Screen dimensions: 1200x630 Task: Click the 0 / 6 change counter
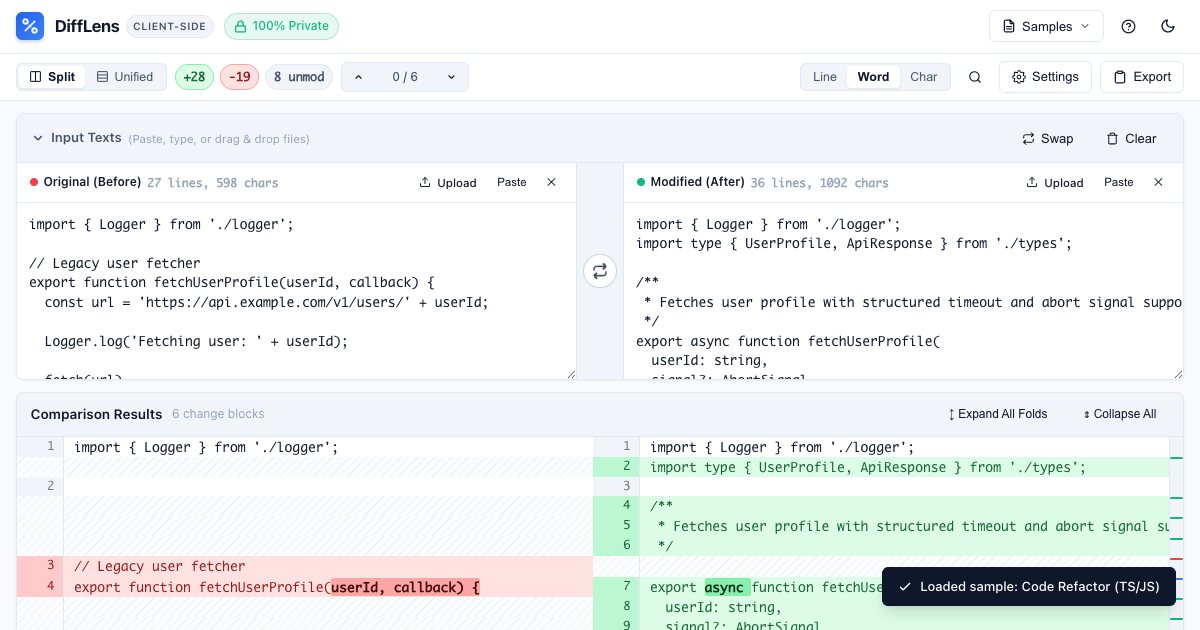coord(405,77)
